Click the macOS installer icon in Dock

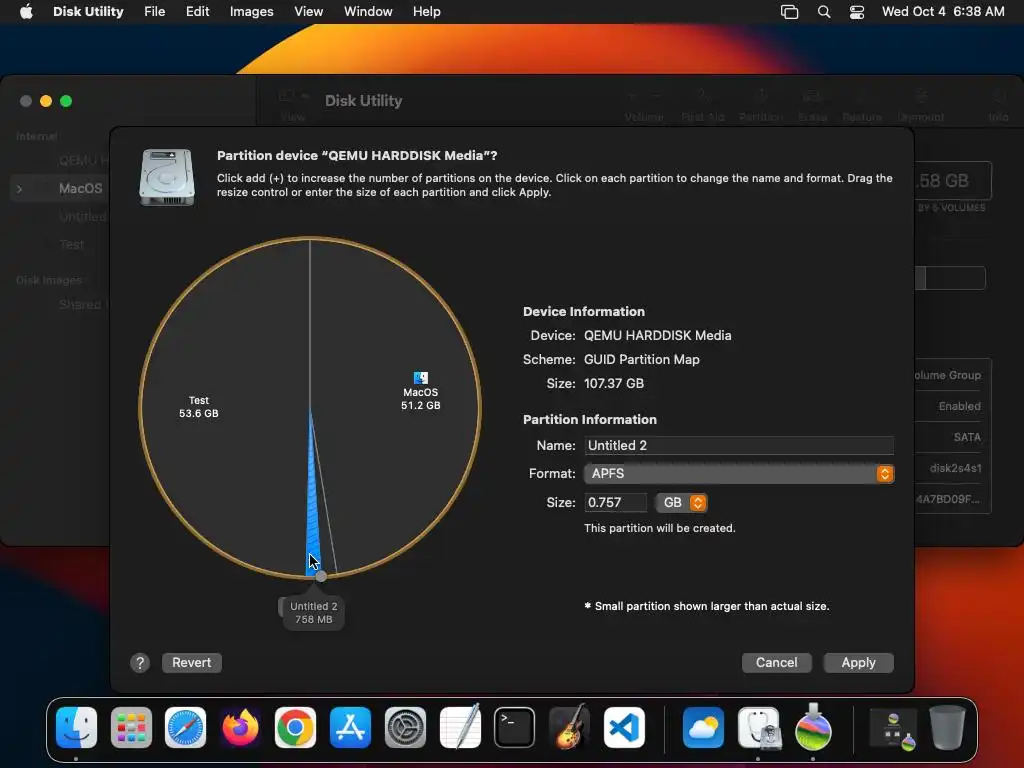813,726
